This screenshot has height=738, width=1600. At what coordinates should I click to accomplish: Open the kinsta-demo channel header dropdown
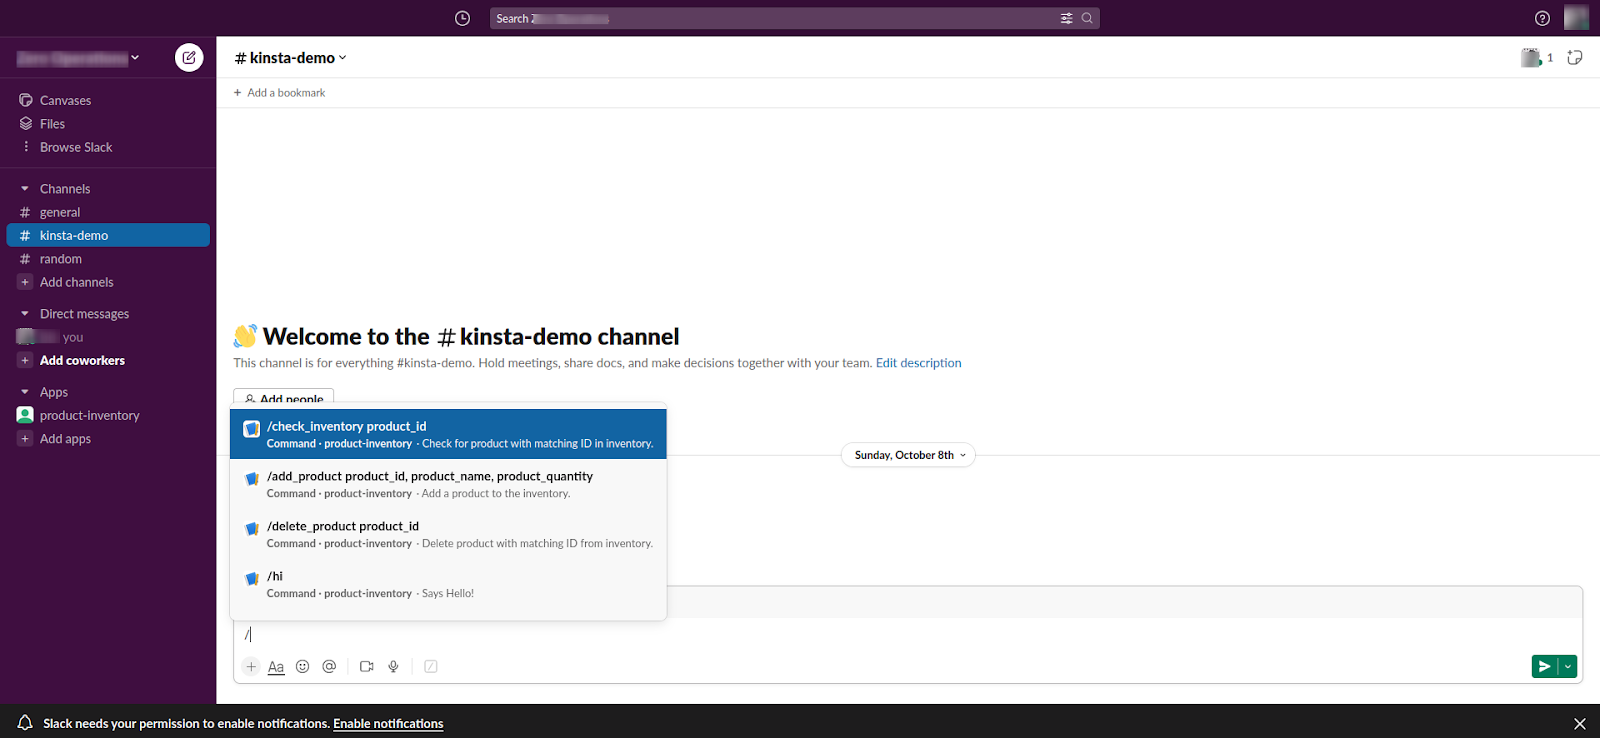pyautogui.click(x=290, y=58)
